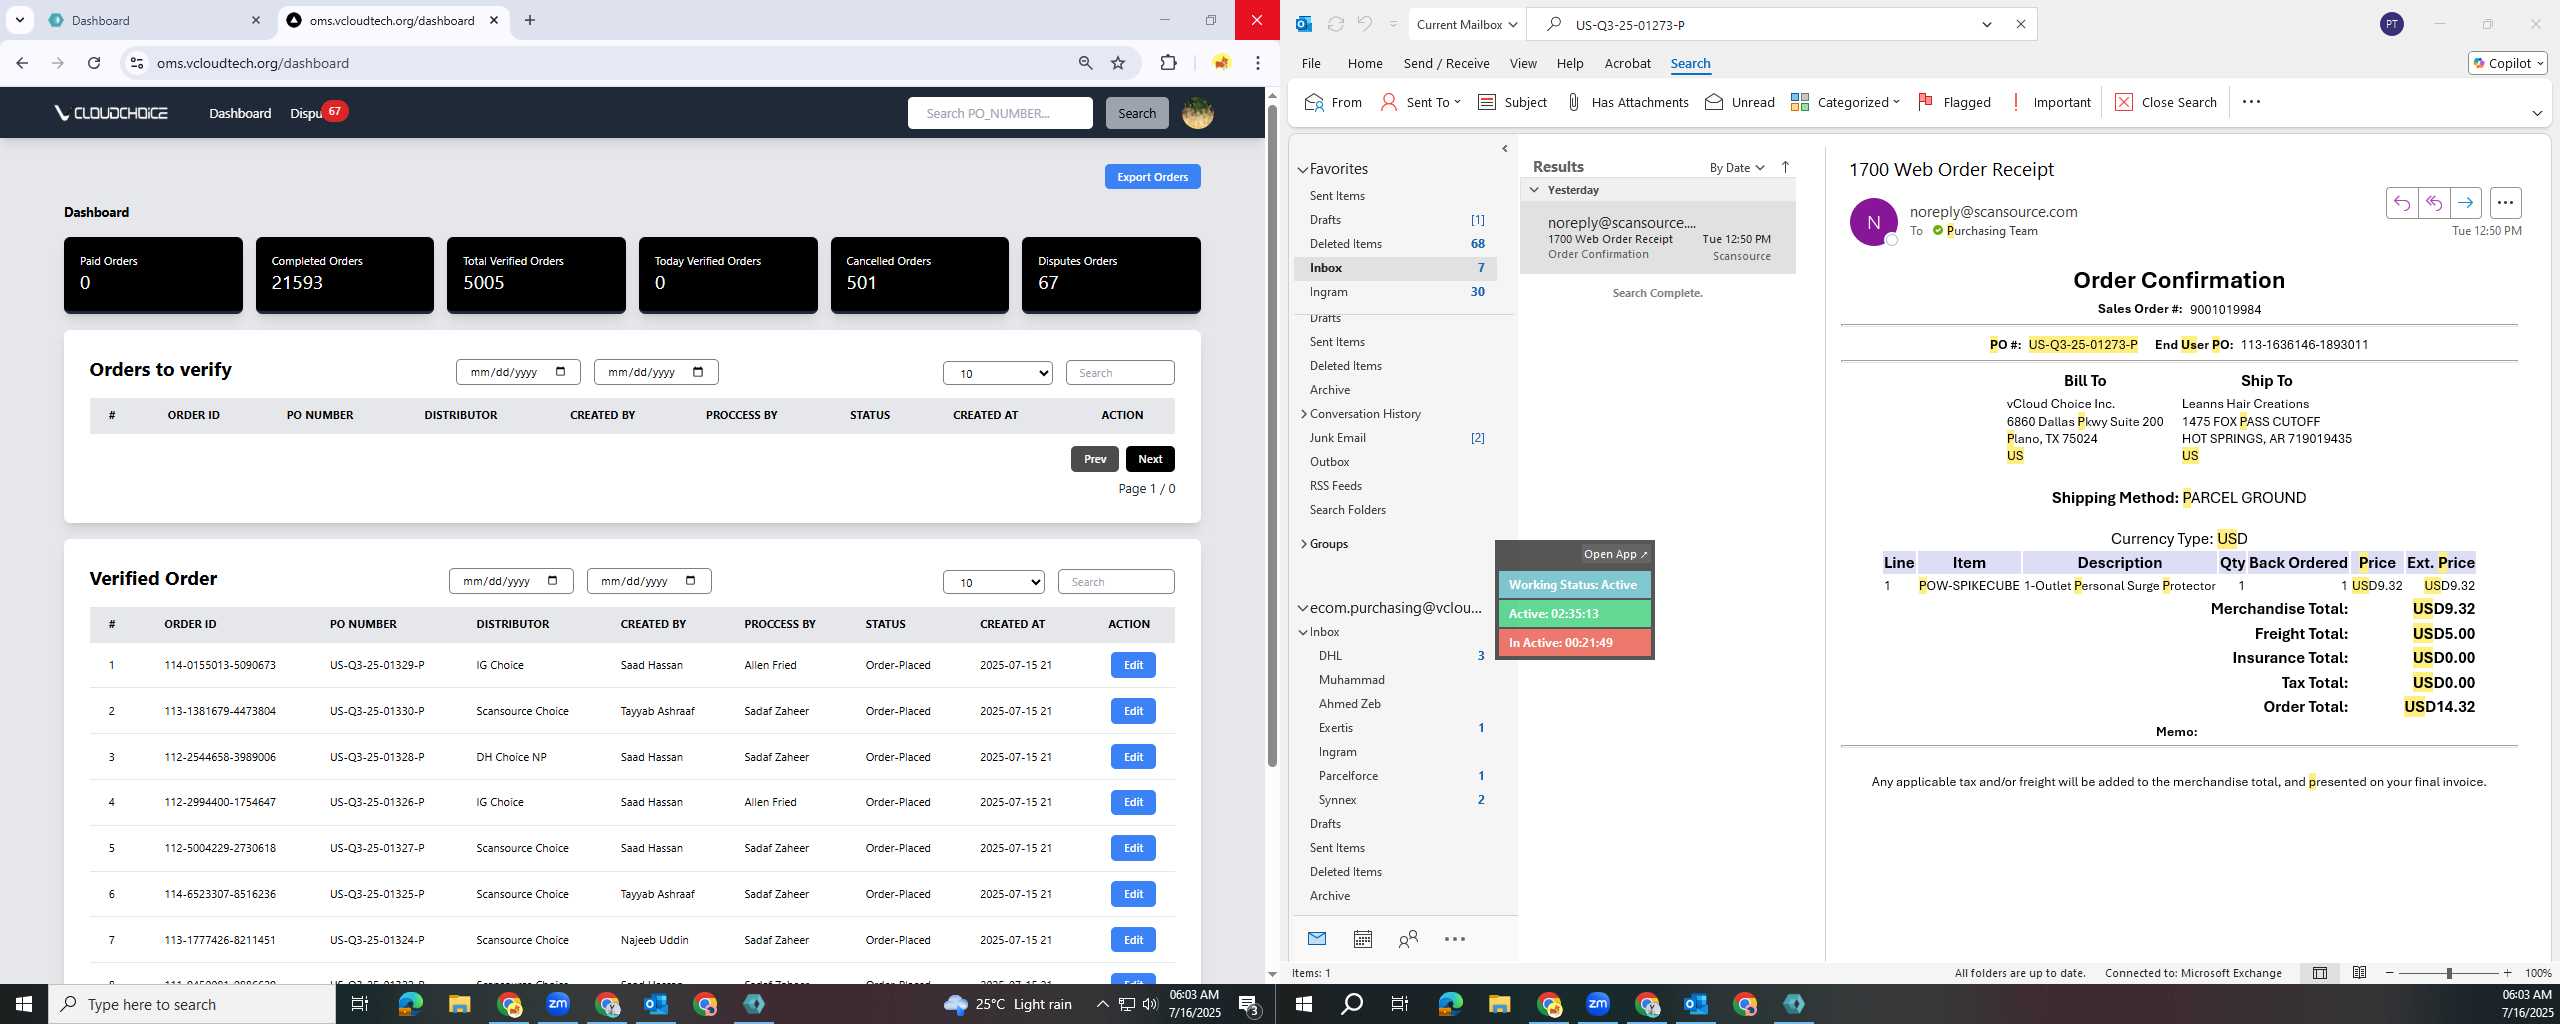
Task: Click Reply arrow on the email
Action: [x=2402, y=203]
